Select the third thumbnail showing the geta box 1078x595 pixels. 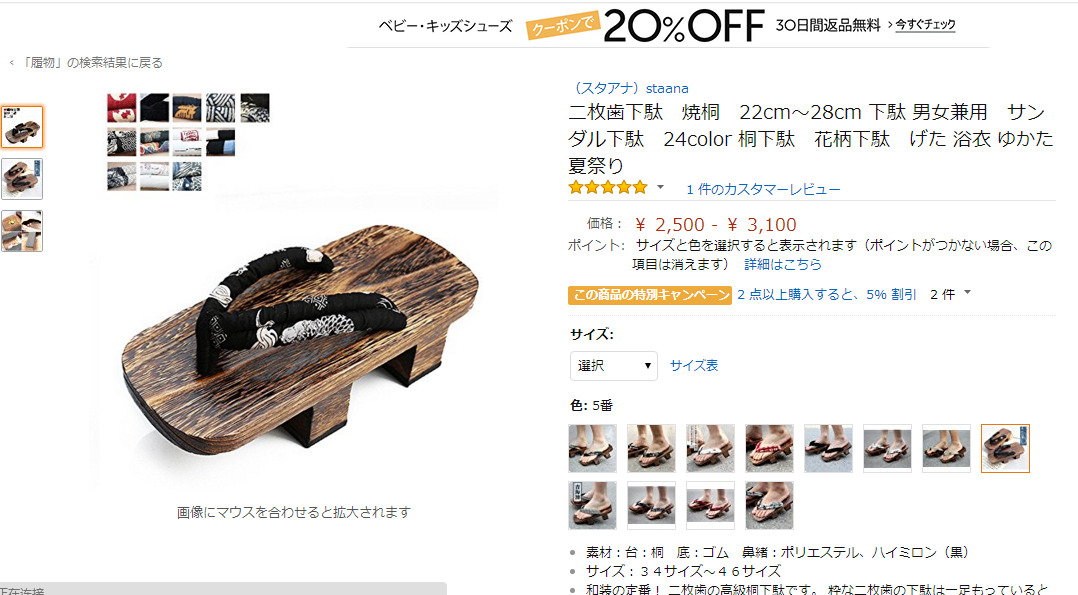[x=22, y=231]
